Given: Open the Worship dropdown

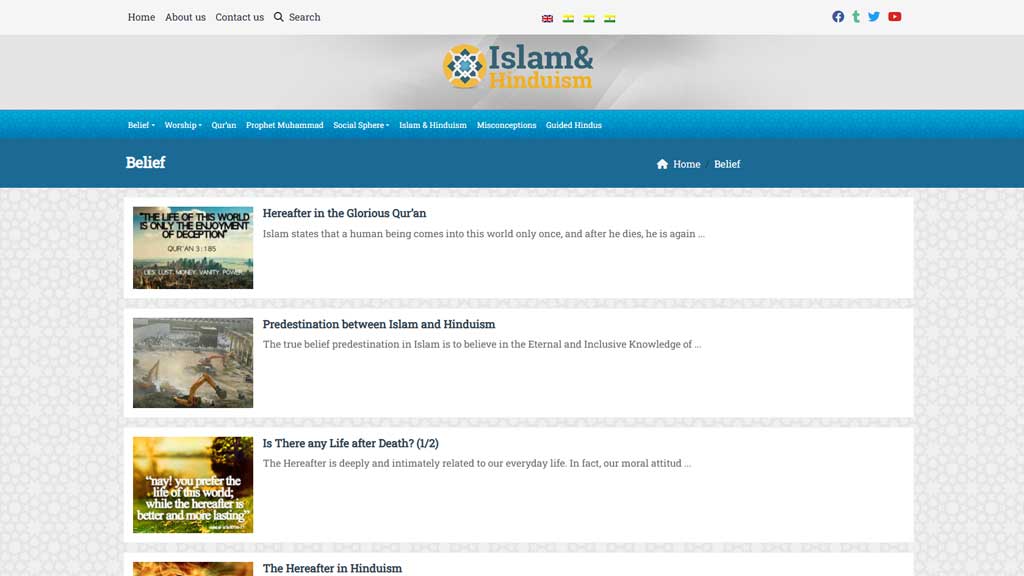Looking at the screenshot, I should [182, 125].
